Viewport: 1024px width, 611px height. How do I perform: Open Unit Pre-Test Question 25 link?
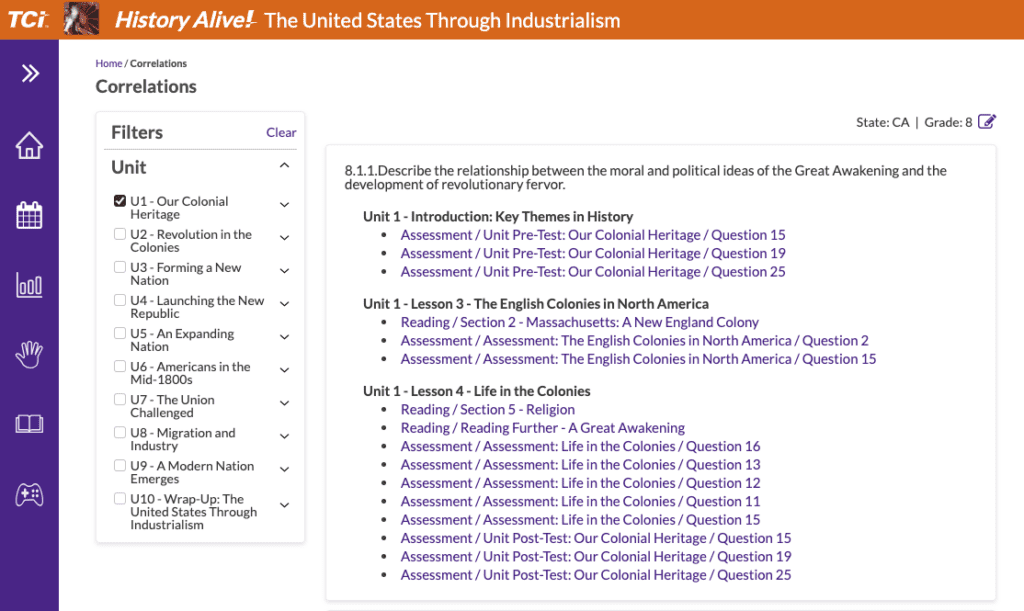point(593,272)
